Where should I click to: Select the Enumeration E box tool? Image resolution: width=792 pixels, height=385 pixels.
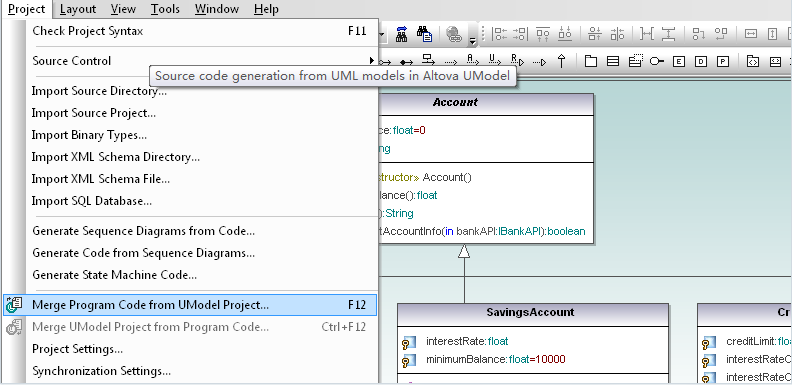679,61
